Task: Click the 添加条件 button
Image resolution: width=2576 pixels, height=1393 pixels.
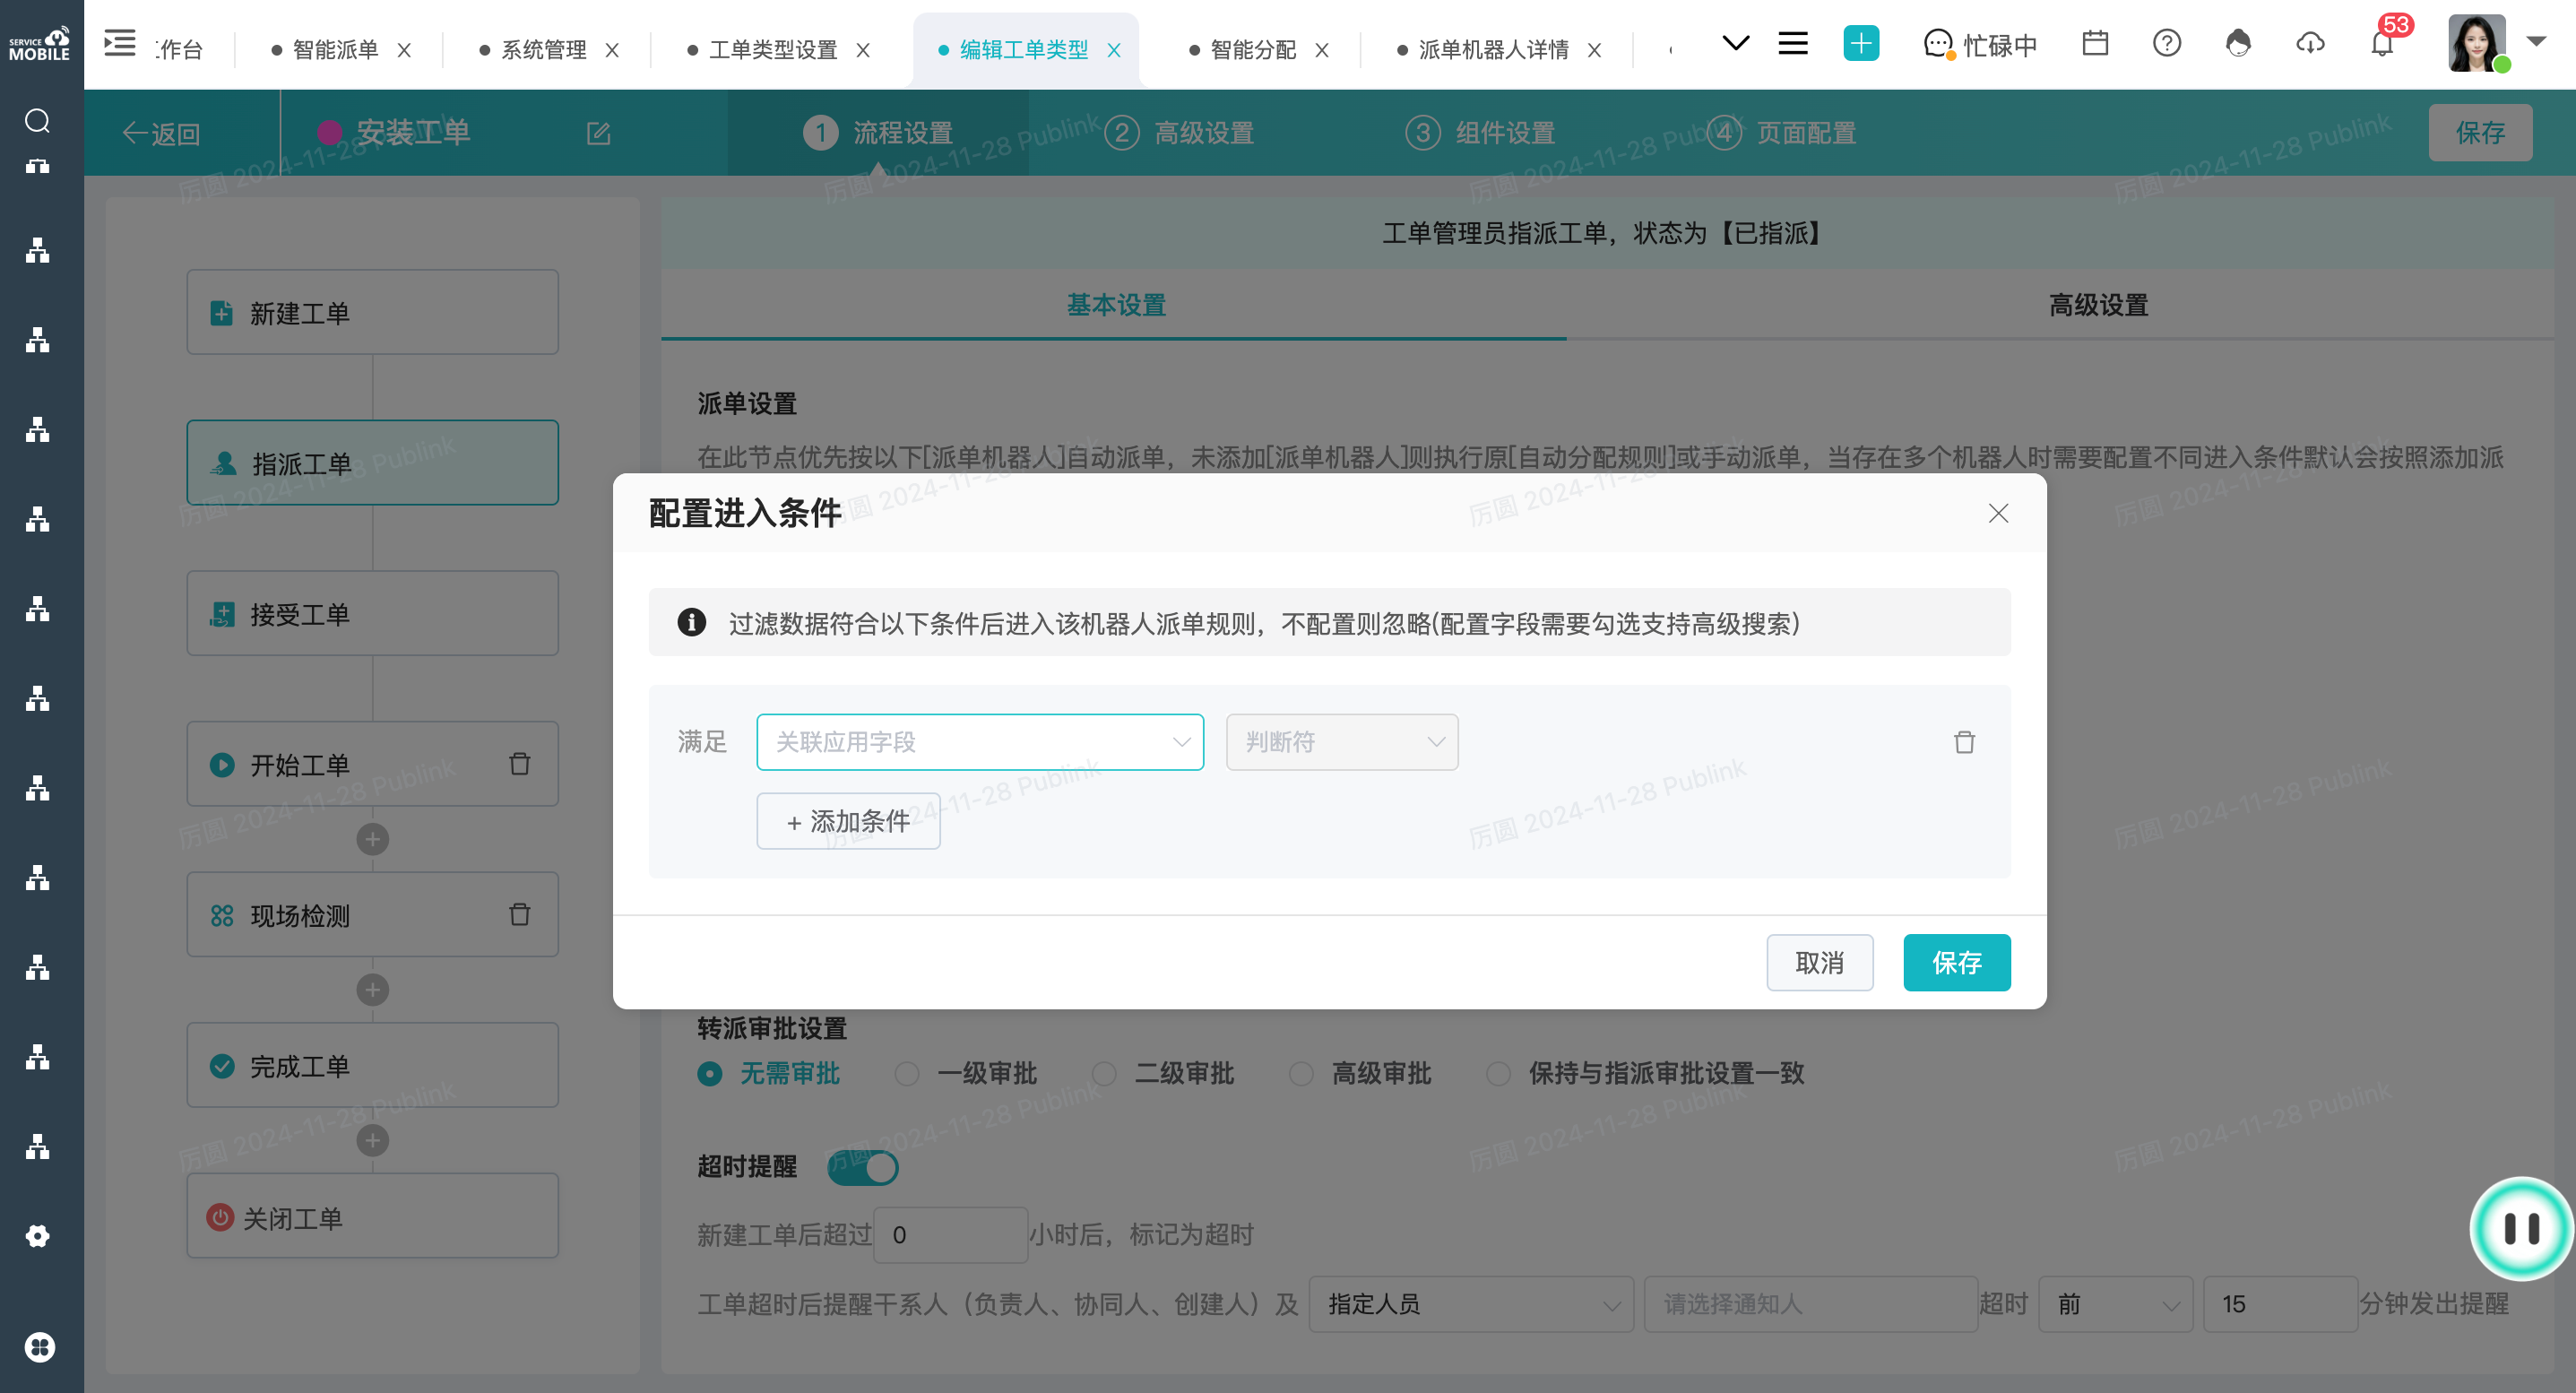Action: (848, 821)
